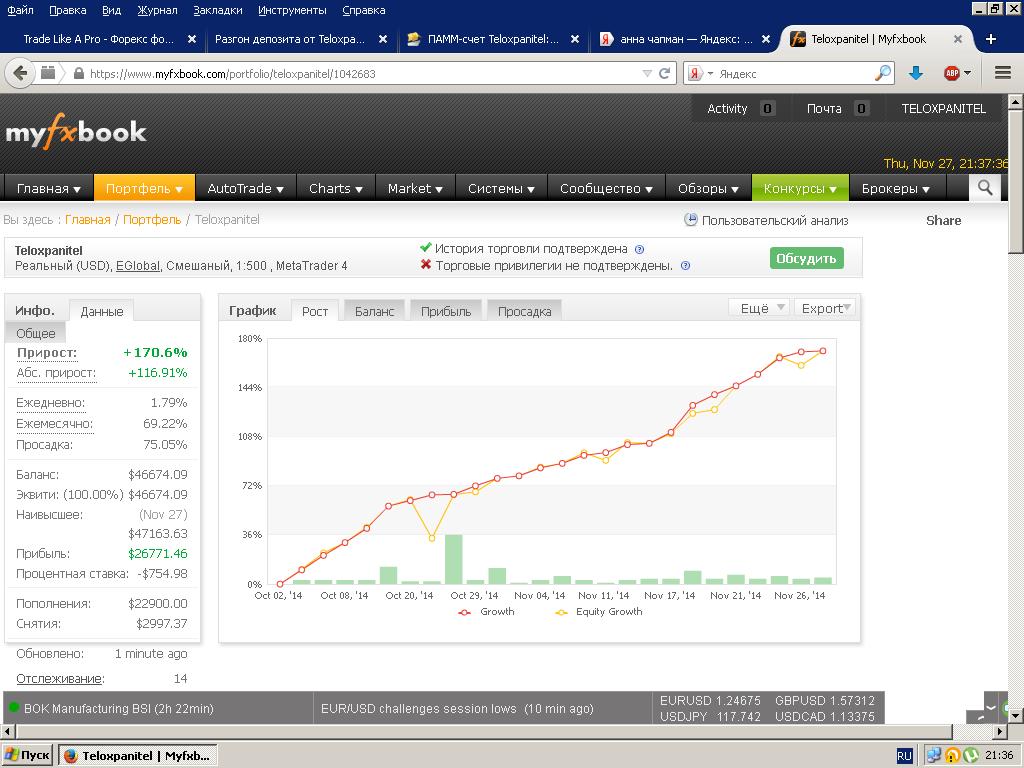Click the Портфель breadcrumb link
1024x768 pixels.
tap(152, 219)
